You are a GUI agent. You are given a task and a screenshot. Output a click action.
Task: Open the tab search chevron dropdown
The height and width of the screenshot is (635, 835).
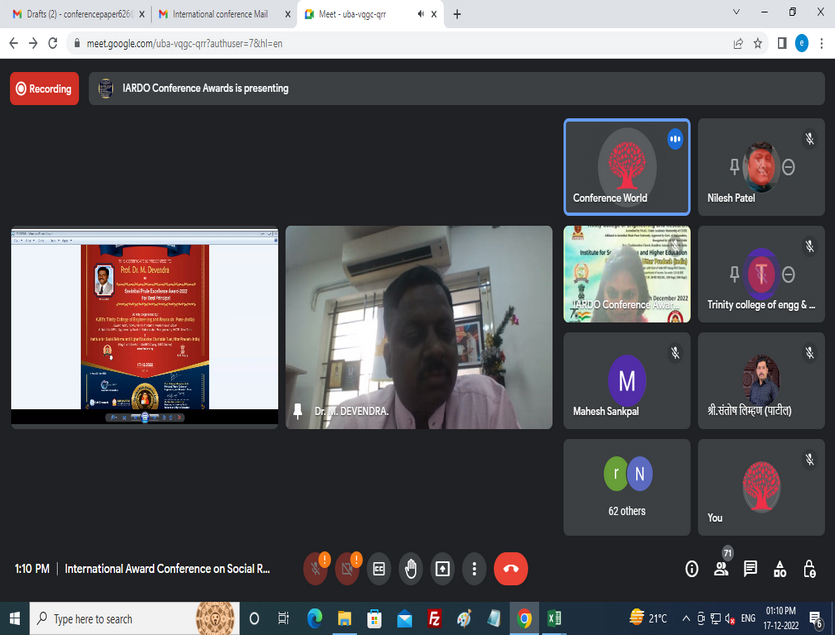coord(736,12)
